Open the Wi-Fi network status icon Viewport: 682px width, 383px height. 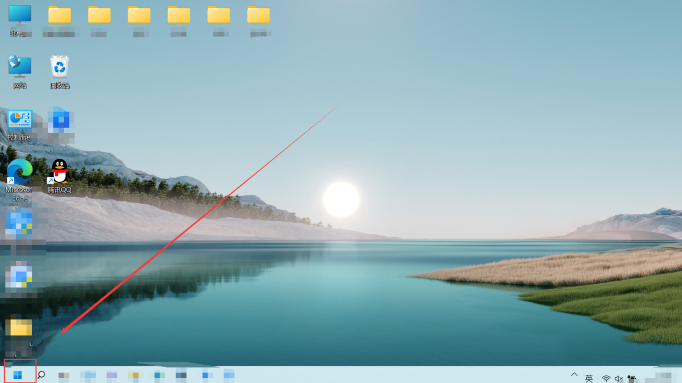tap(605, 378)
